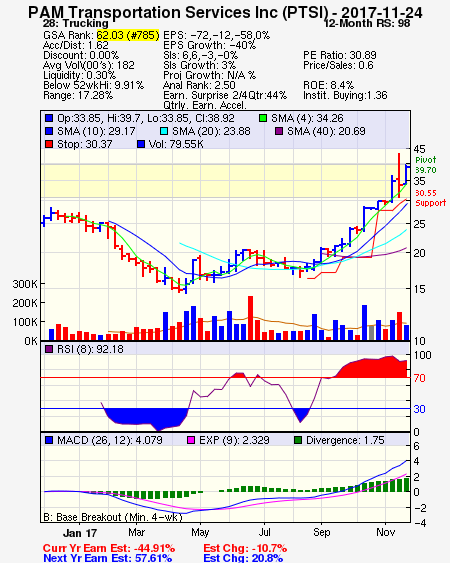Click the 'Mar' x-axis label
Image resolution: width=450 pixels, height=563 pixels.
136,532
